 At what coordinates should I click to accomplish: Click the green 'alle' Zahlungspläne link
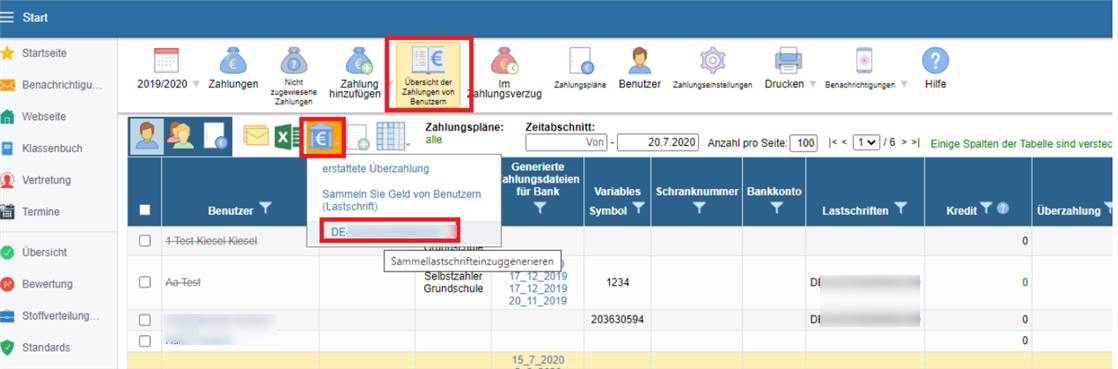(x=433, y=140)
